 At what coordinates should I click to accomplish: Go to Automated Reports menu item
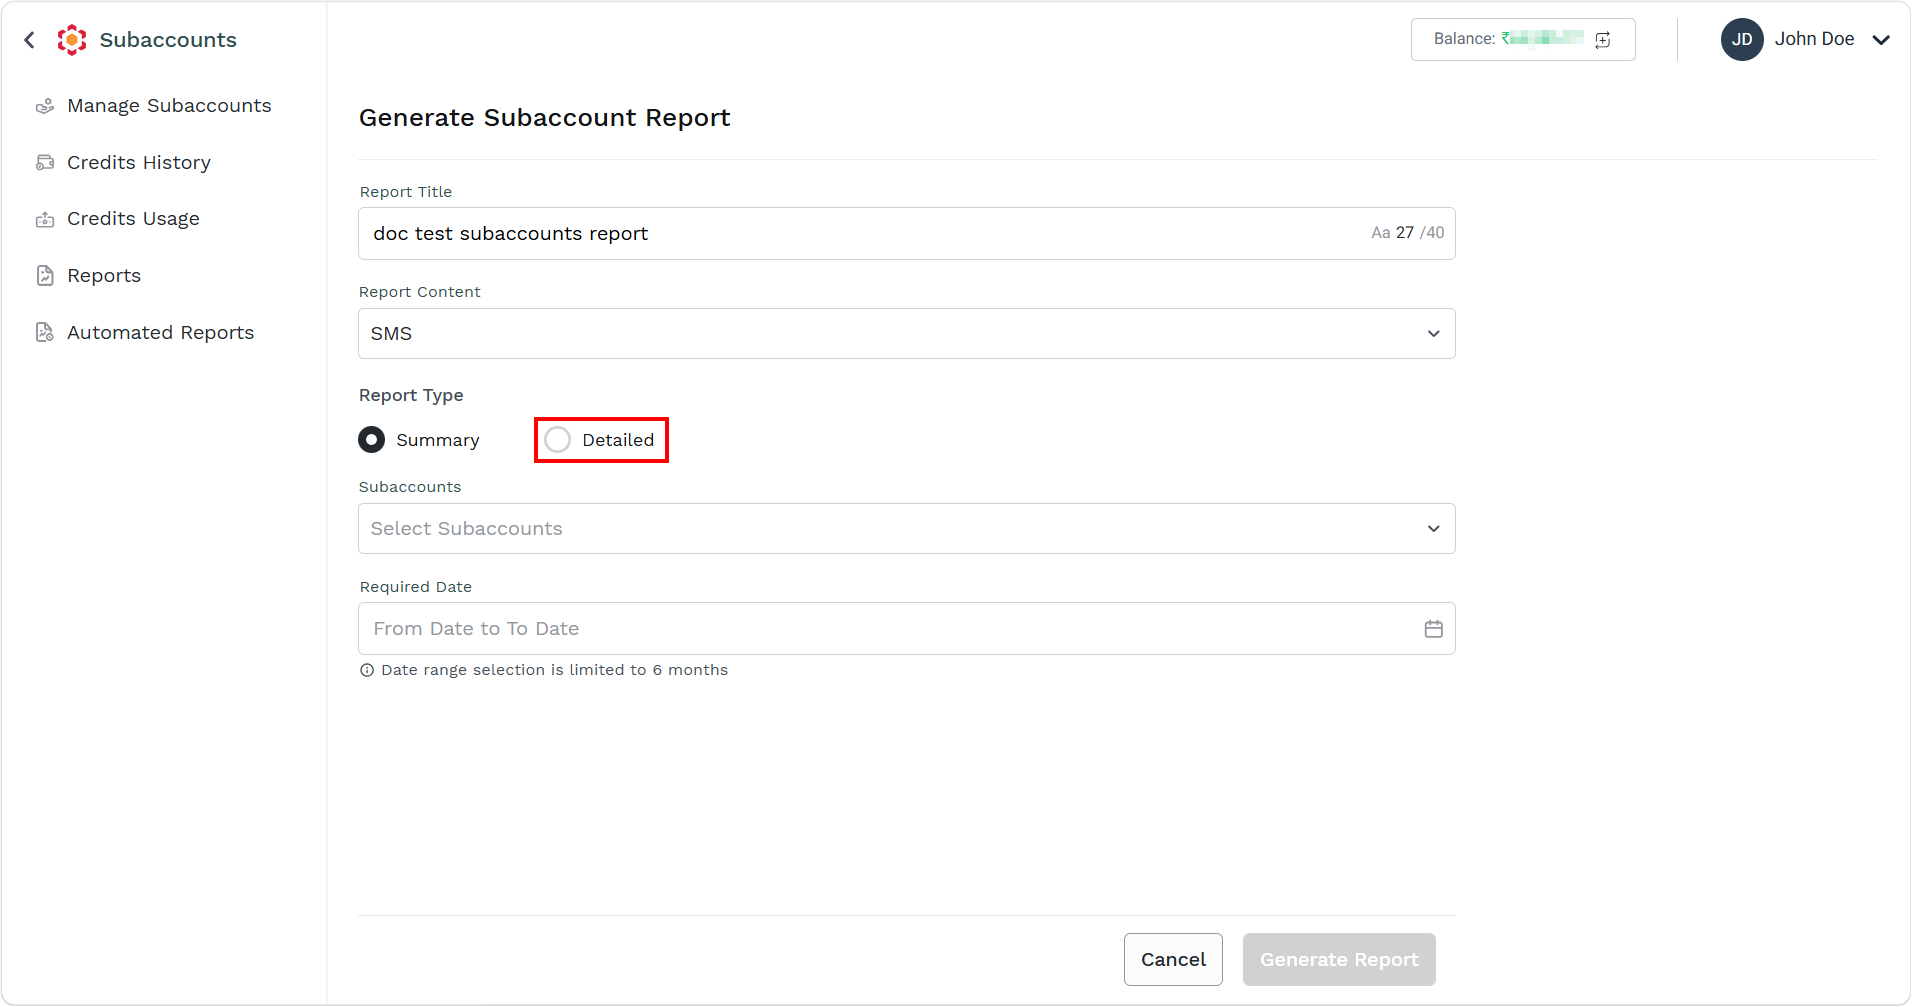coord(160,333)
